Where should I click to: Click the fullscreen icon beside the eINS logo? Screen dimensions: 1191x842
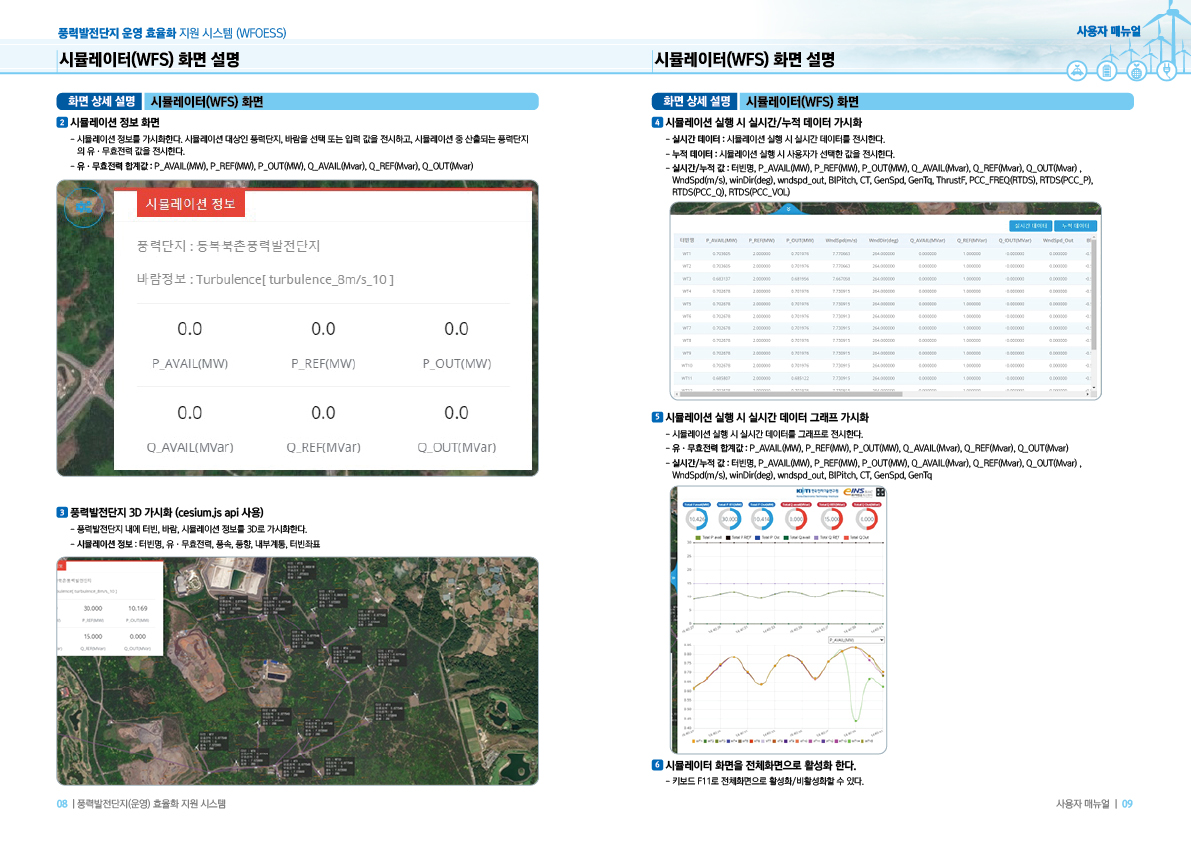pyautogui.click(x=880, y=492)
